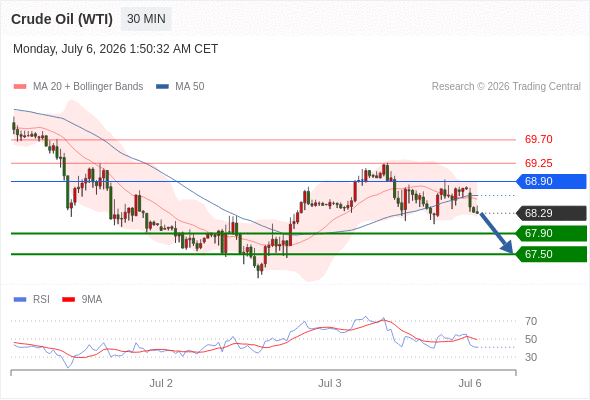Click the Jul 6 date axis label
The height and width of the screenshot is (400, 590).
pos(470,383)
